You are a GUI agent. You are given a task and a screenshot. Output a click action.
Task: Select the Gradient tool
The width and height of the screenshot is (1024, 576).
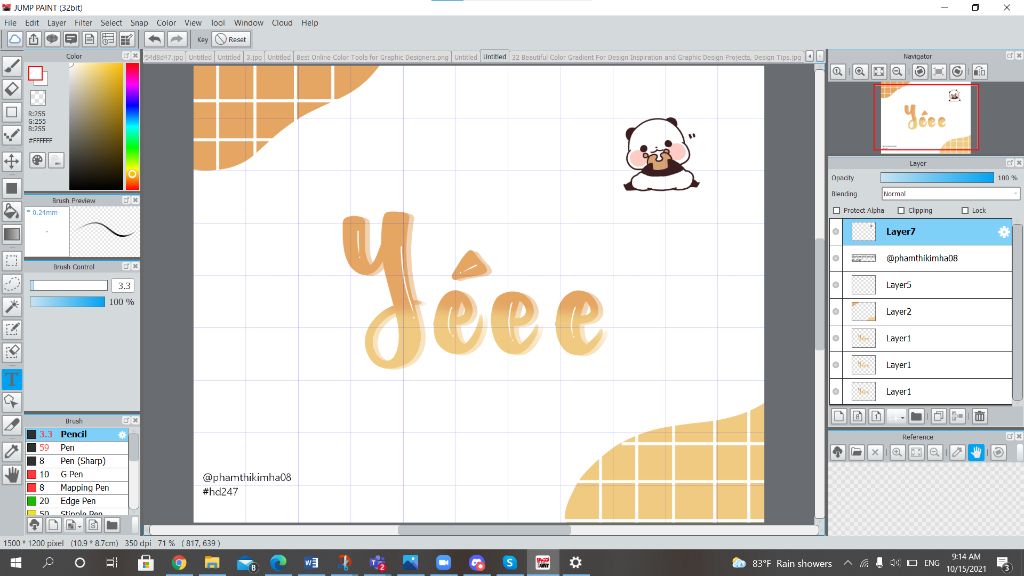(x=12, y=234)
